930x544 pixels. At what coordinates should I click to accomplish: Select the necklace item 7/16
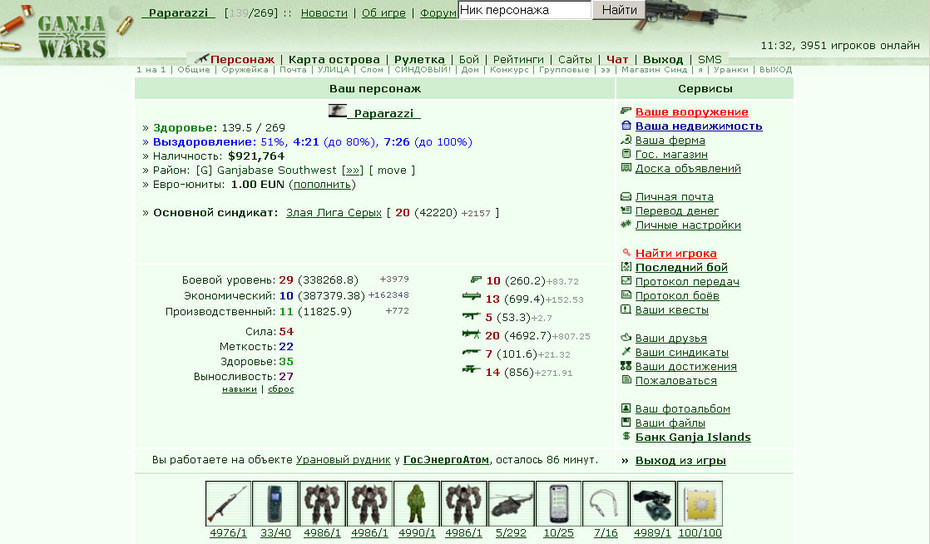pos(605,503)
